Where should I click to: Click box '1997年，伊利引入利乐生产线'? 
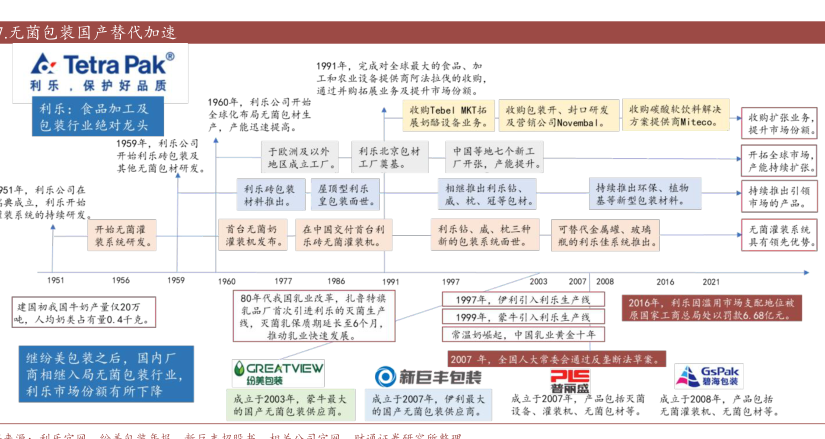523,300
